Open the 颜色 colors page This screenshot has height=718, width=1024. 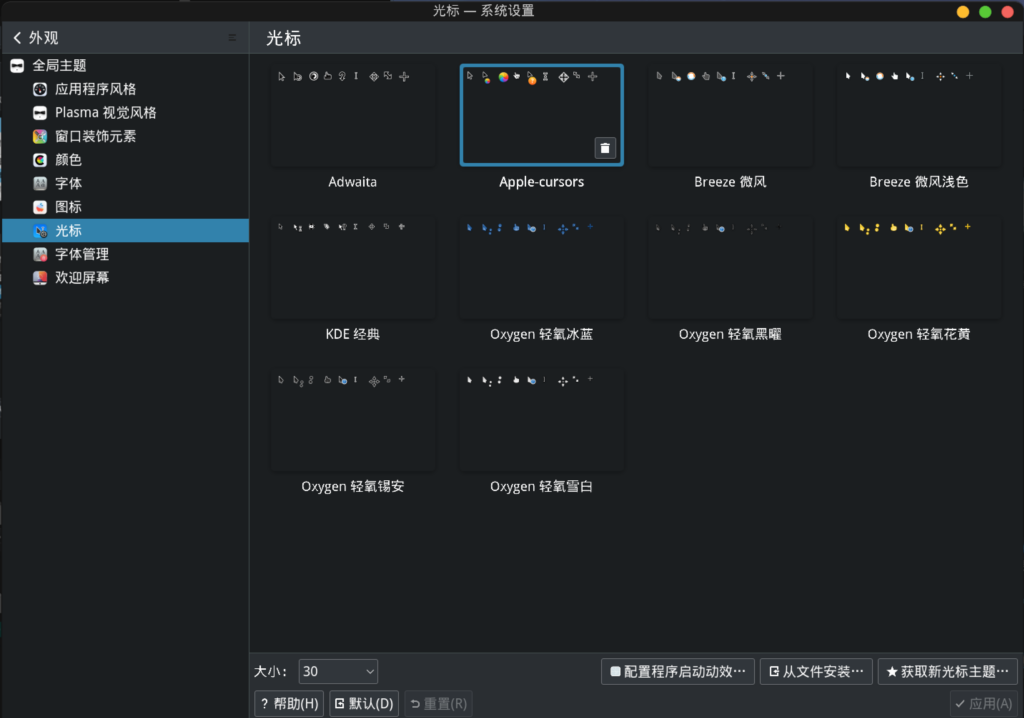click(124, 159)
